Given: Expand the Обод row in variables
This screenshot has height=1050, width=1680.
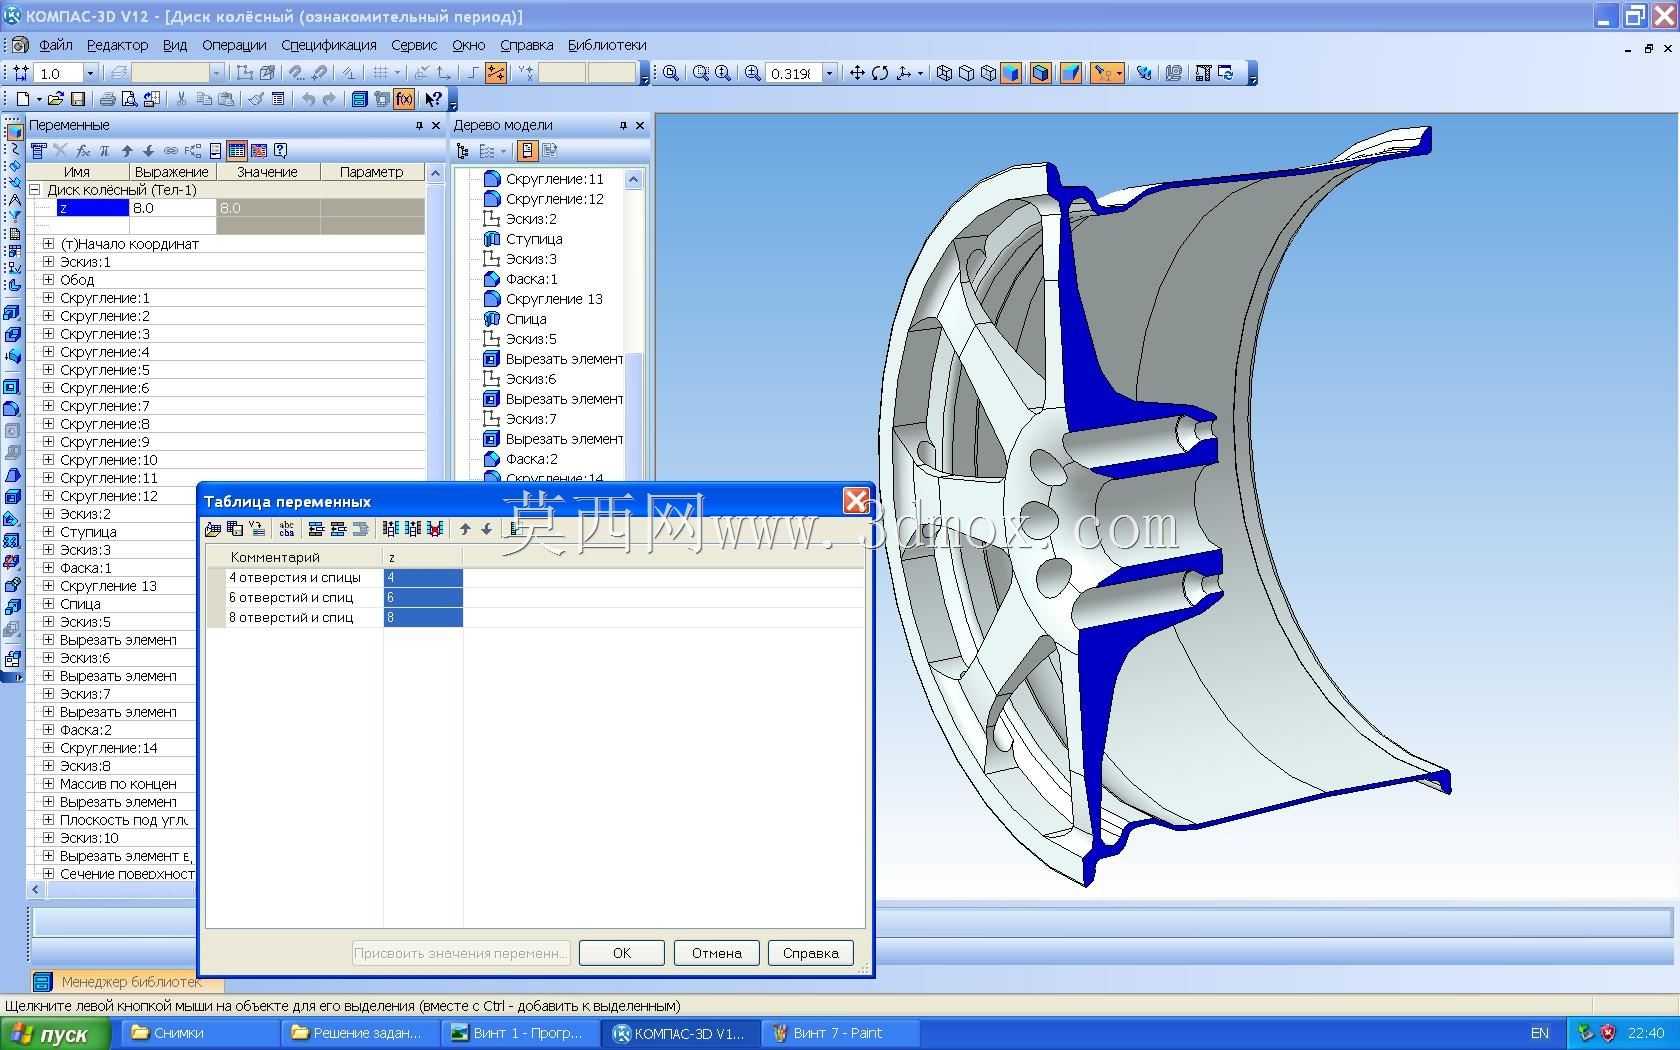Looking at the screenshot, I should pyautogui.click(x=48, y=280).
